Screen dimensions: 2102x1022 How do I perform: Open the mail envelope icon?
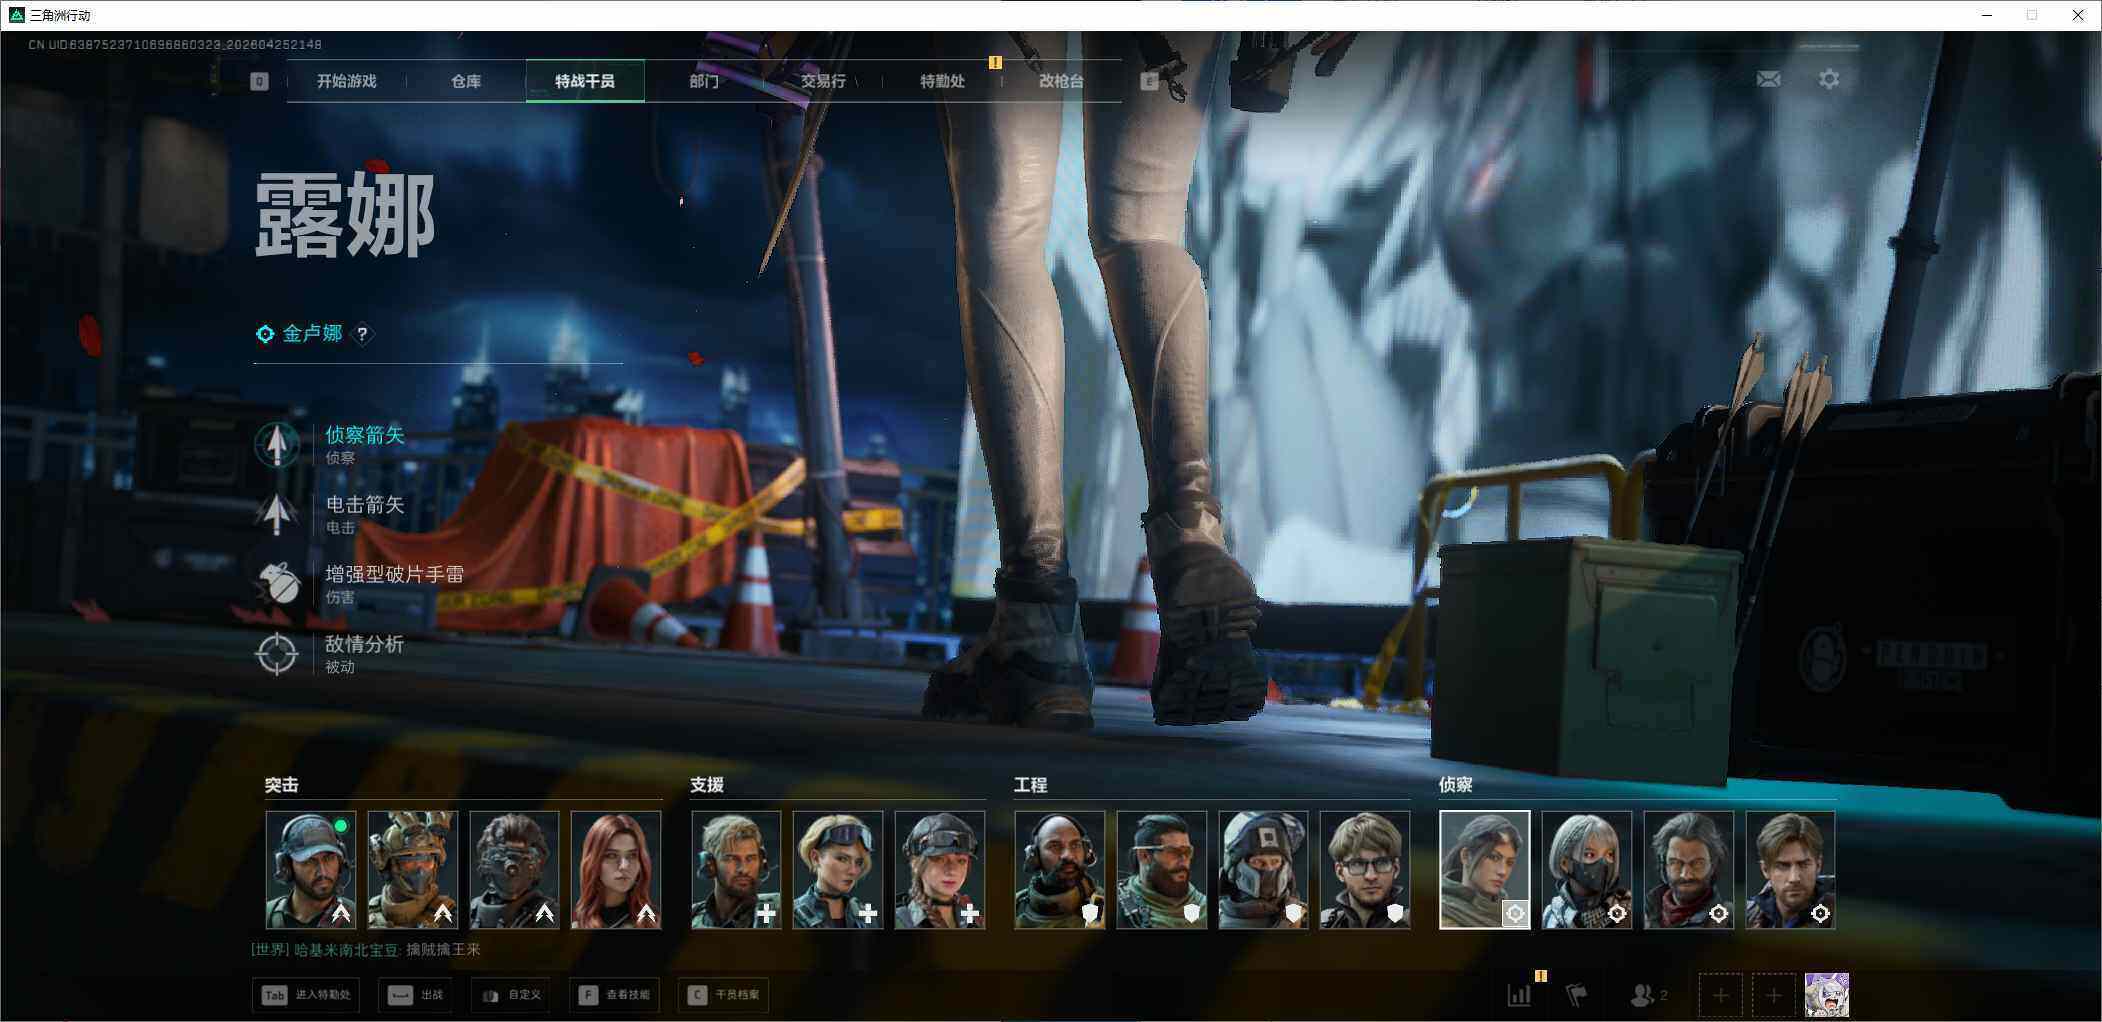click(x=1768, y=79)
